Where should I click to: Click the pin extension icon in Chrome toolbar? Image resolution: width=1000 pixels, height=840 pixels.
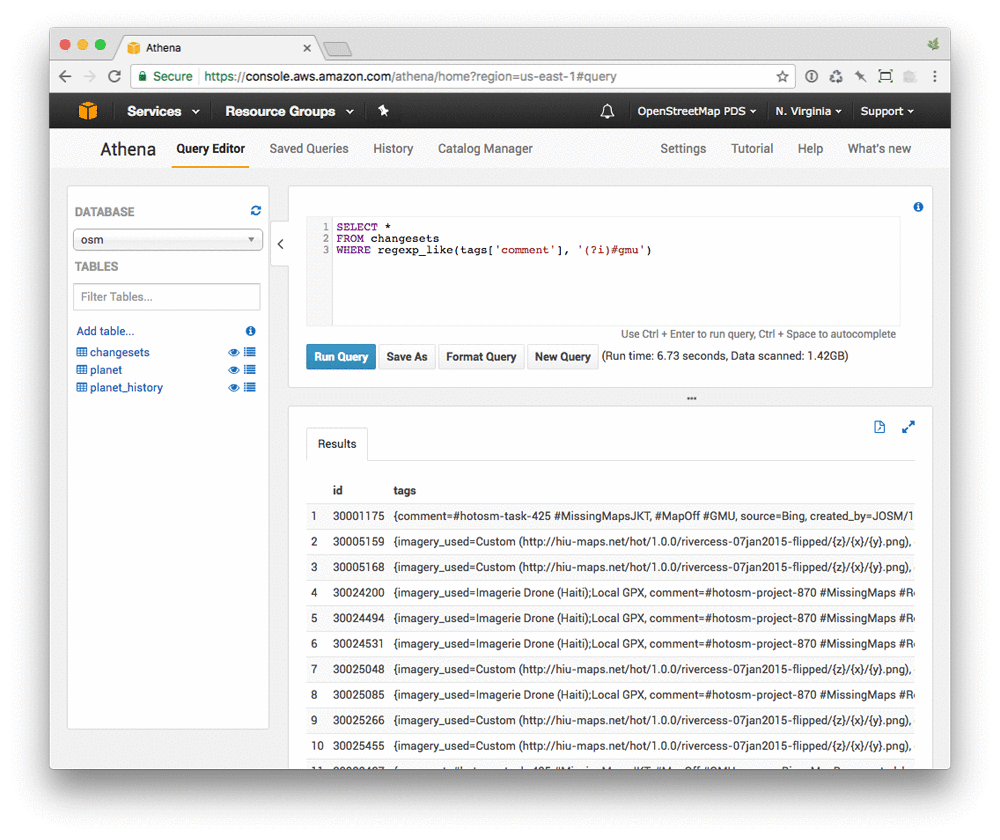pyautogui.click(x=861, y=77)
